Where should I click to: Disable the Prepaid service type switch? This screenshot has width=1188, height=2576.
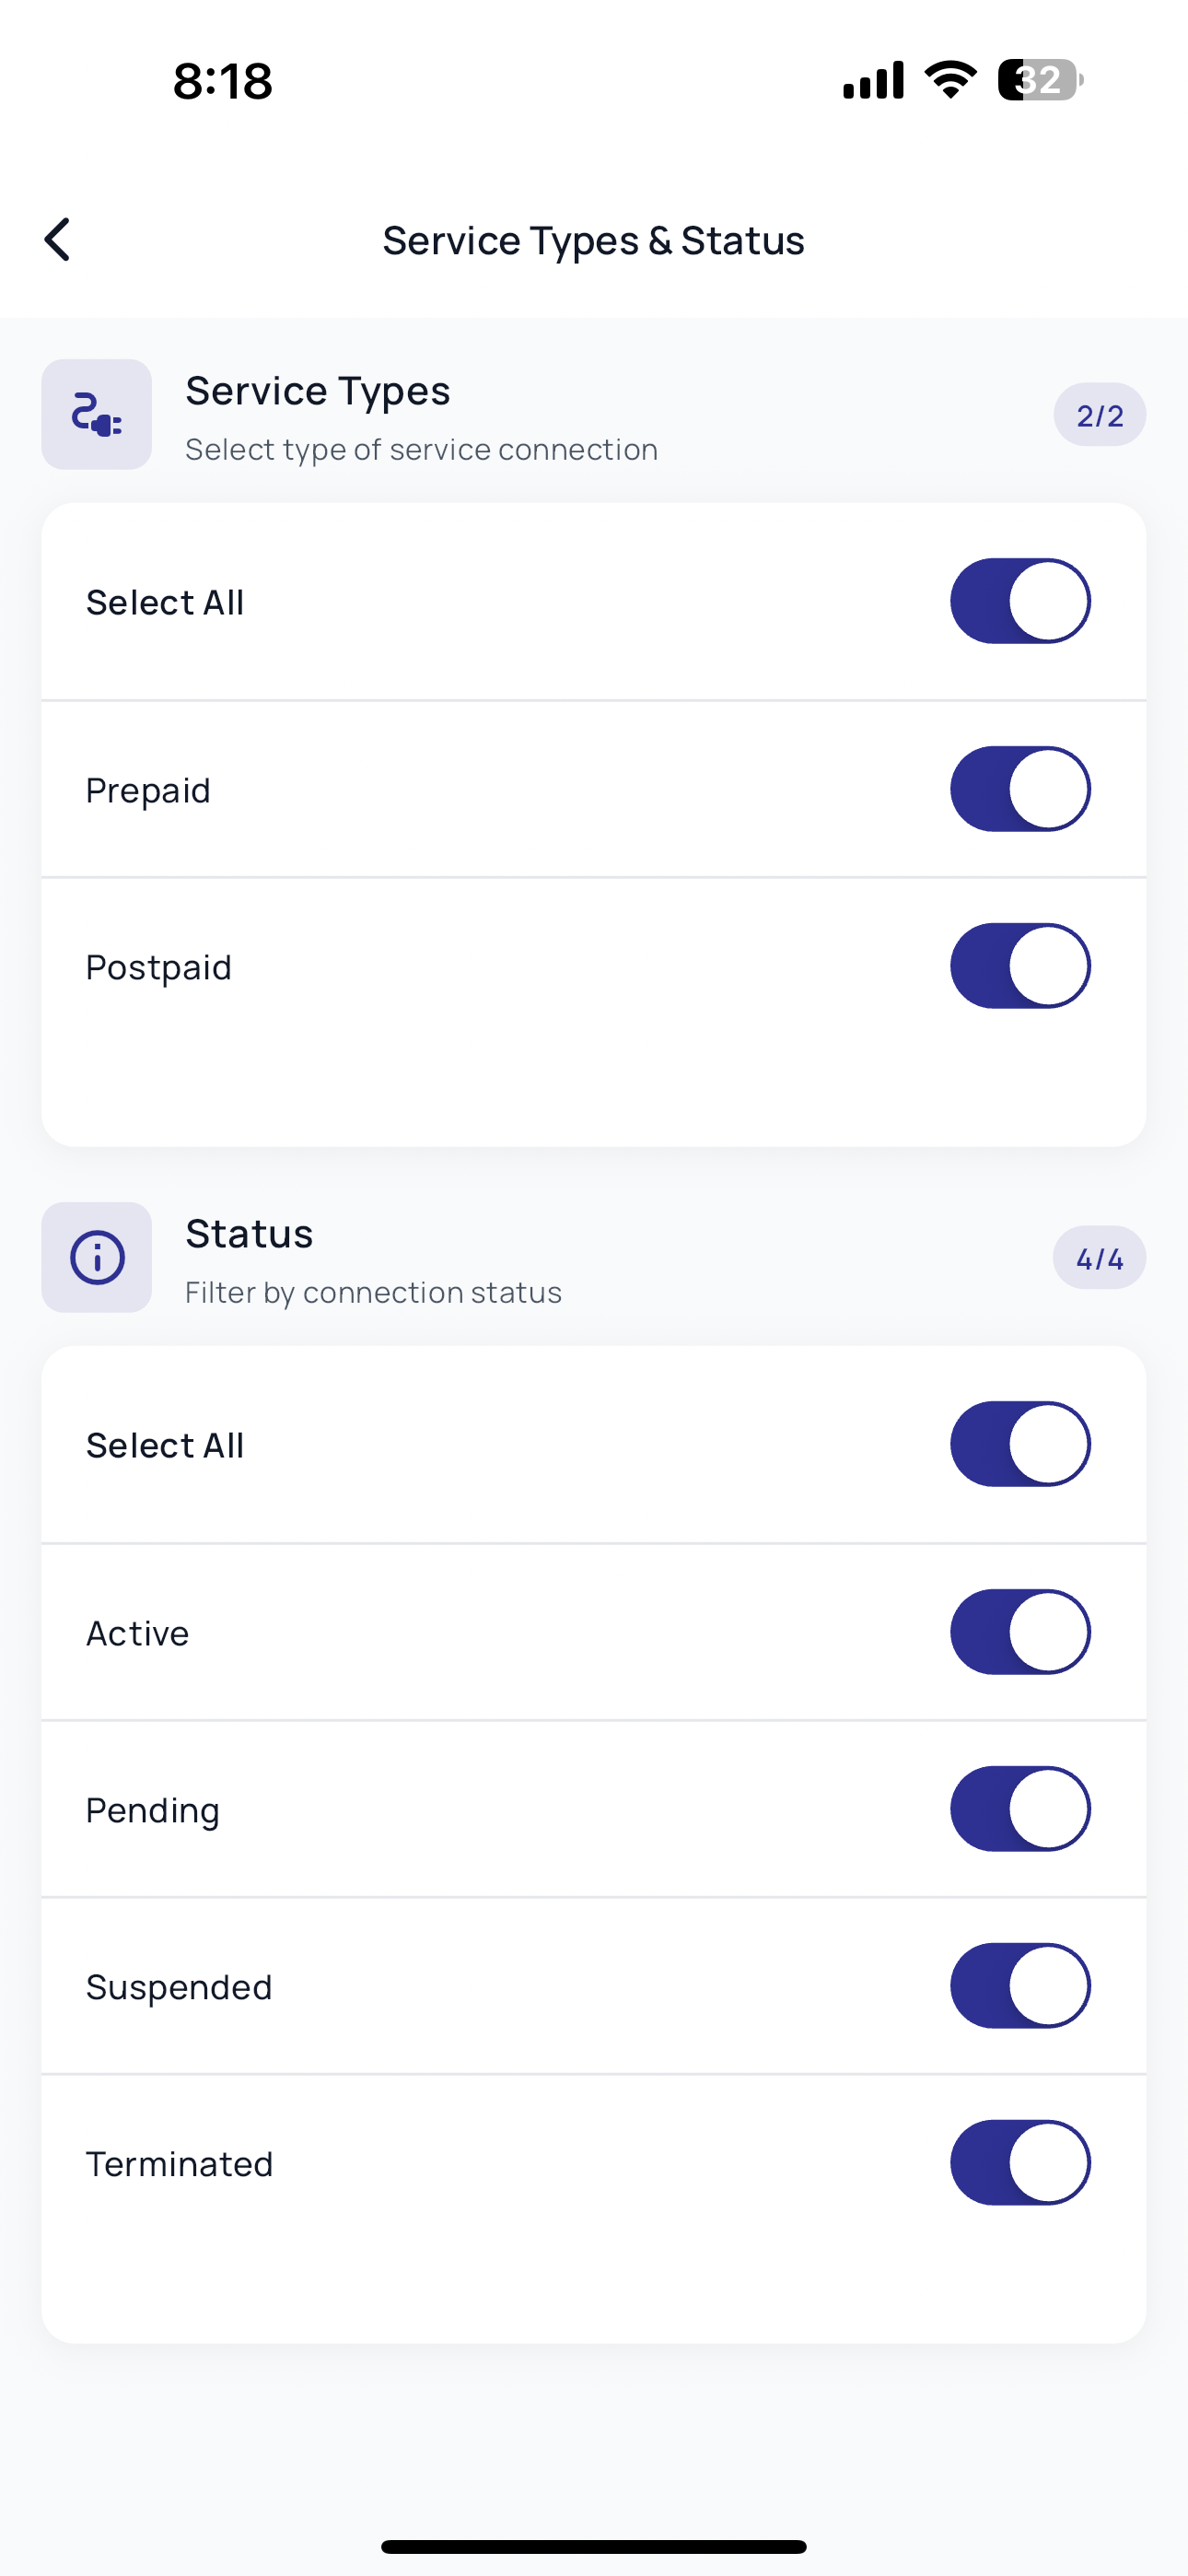[x=1020, y=789]
